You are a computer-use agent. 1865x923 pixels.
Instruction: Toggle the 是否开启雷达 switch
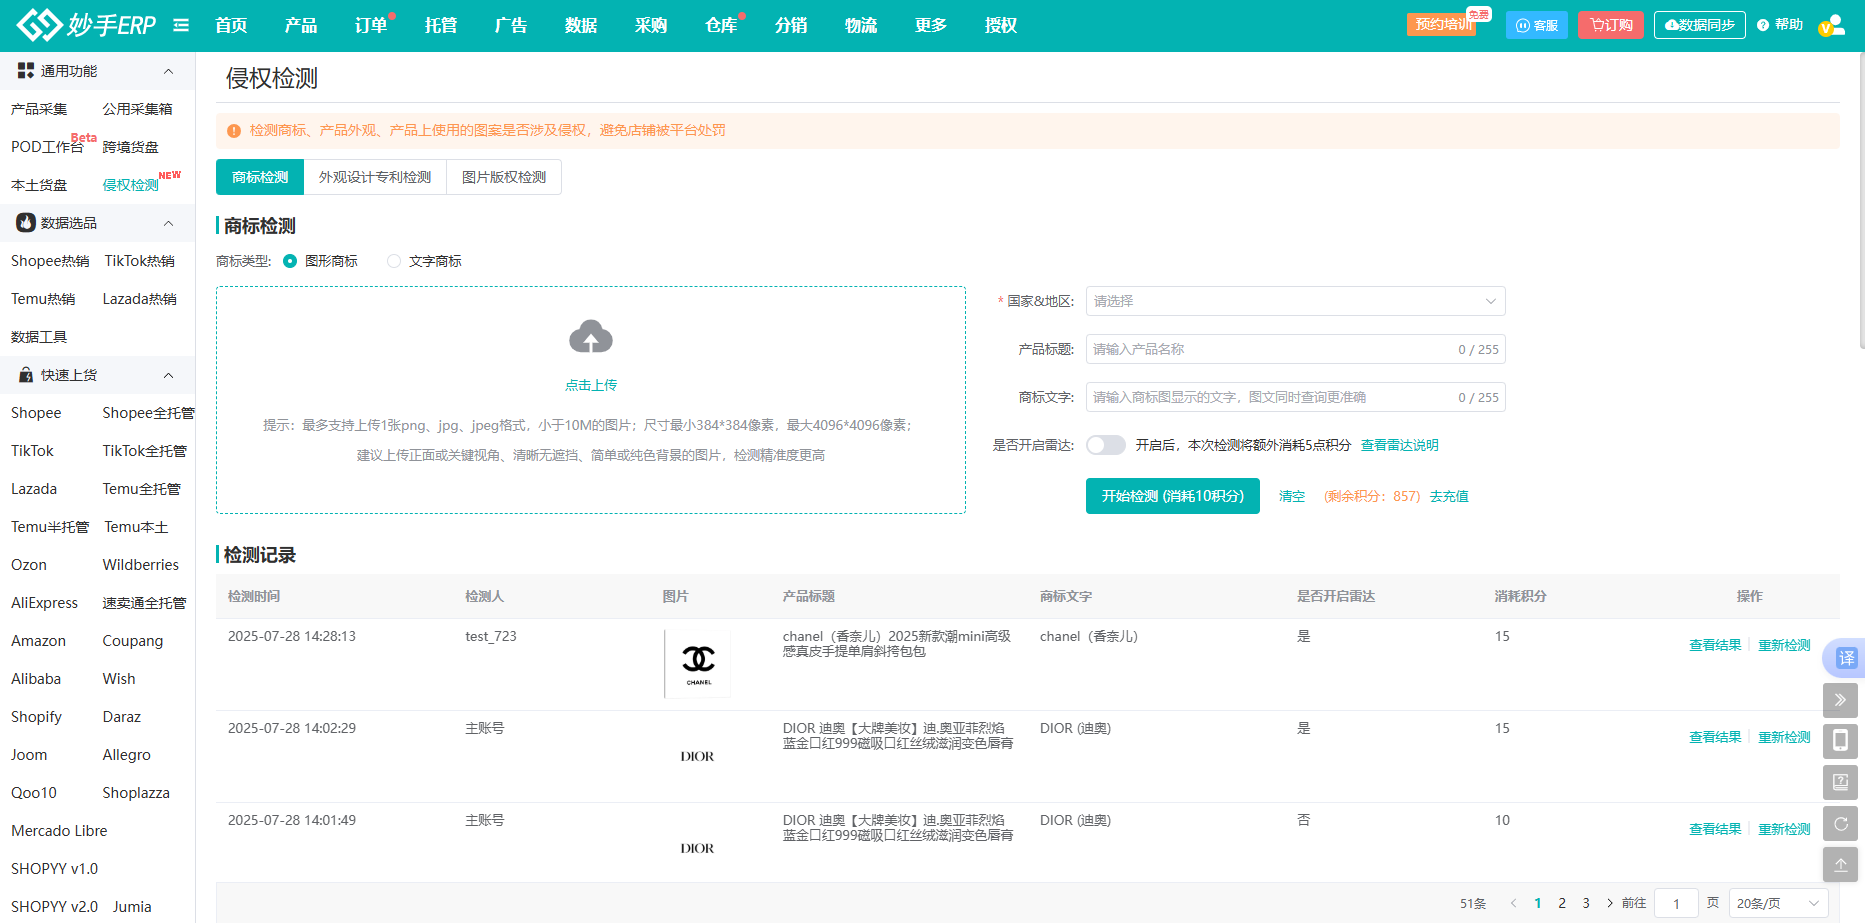click(1106, 445)
